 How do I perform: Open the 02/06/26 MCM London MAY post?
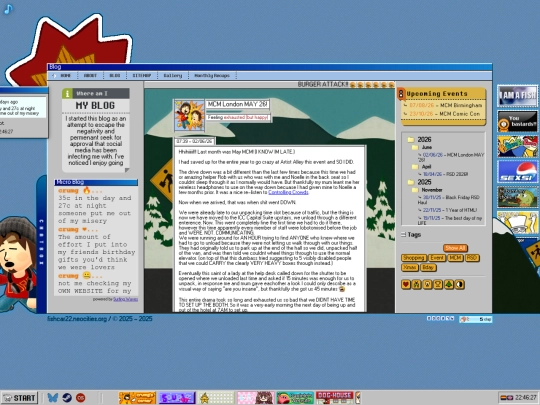coord(451,157)
